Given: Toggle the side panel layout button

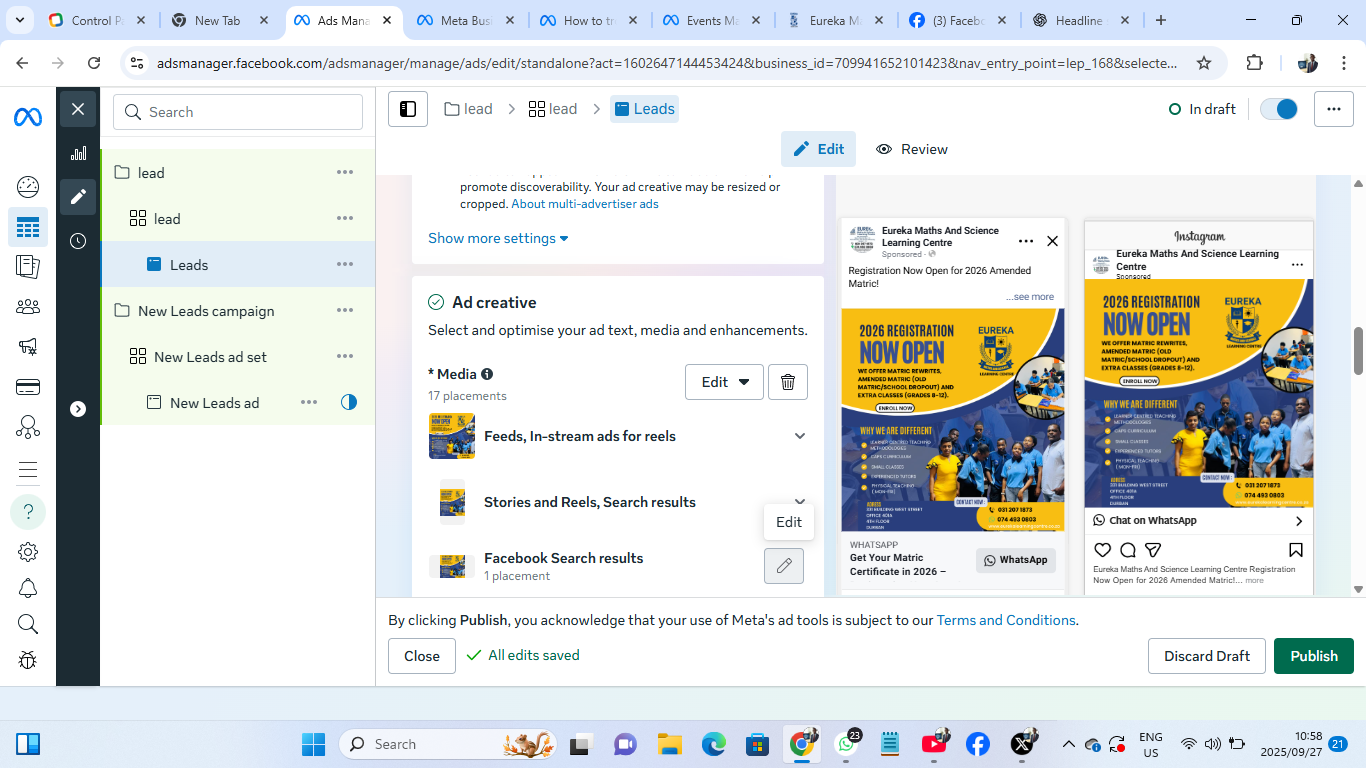Looking at the screenshot, I should (408, 109).
